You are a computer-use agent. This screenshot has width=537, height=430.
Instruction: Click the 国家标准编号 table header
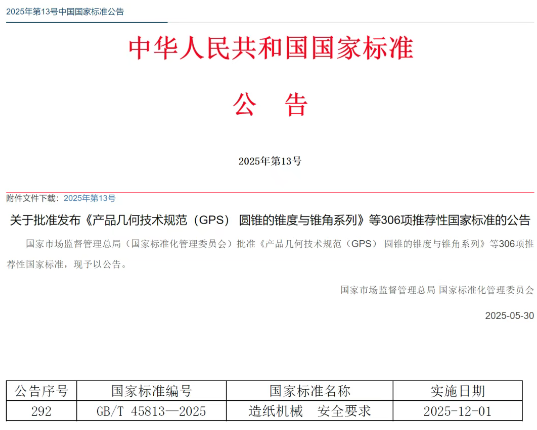tap(151, 391)
